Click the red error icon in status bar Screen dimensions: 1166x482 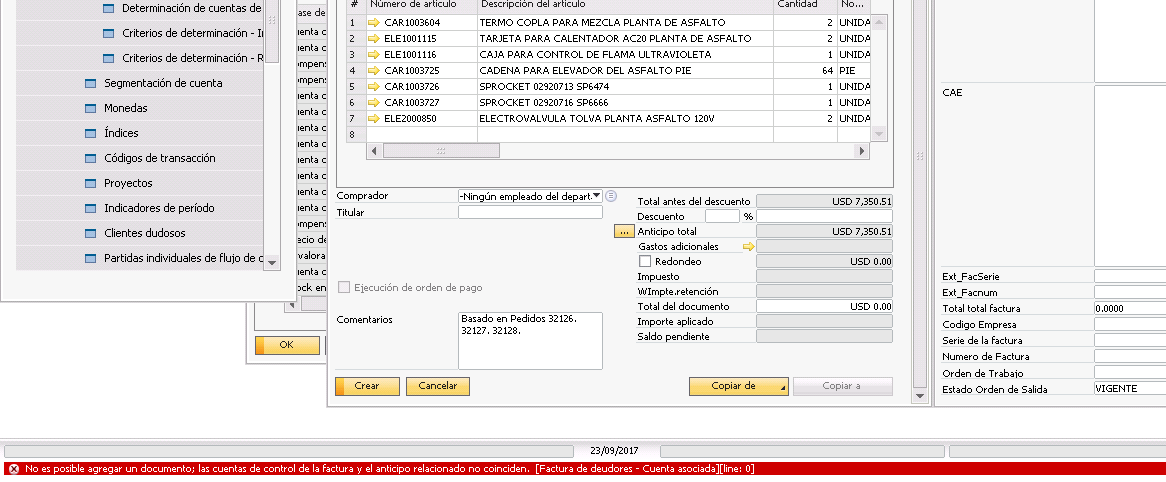13,469
